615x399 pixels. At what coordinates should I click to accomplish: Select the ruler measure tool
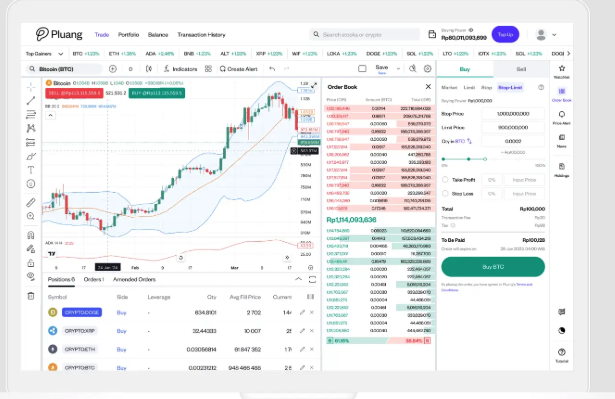pyautogui.click(x=31, y=202)
